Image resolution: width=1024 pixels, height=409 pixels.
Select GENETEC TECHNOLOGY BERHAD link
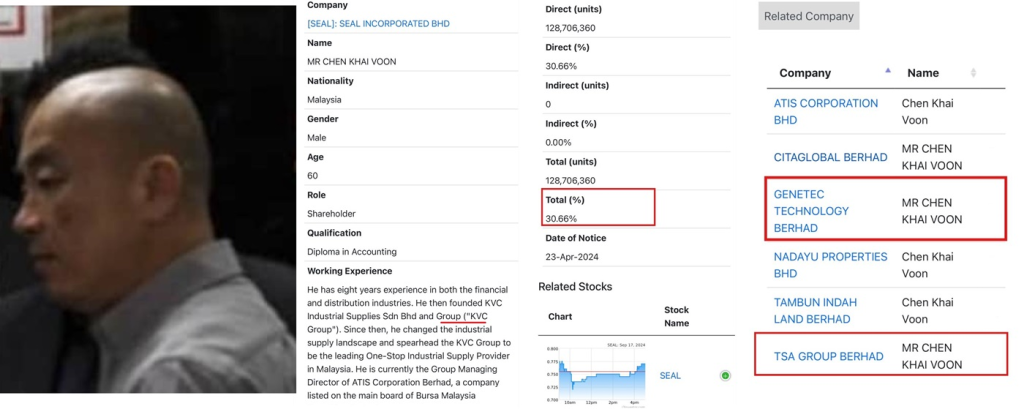[x=811, y=211]
